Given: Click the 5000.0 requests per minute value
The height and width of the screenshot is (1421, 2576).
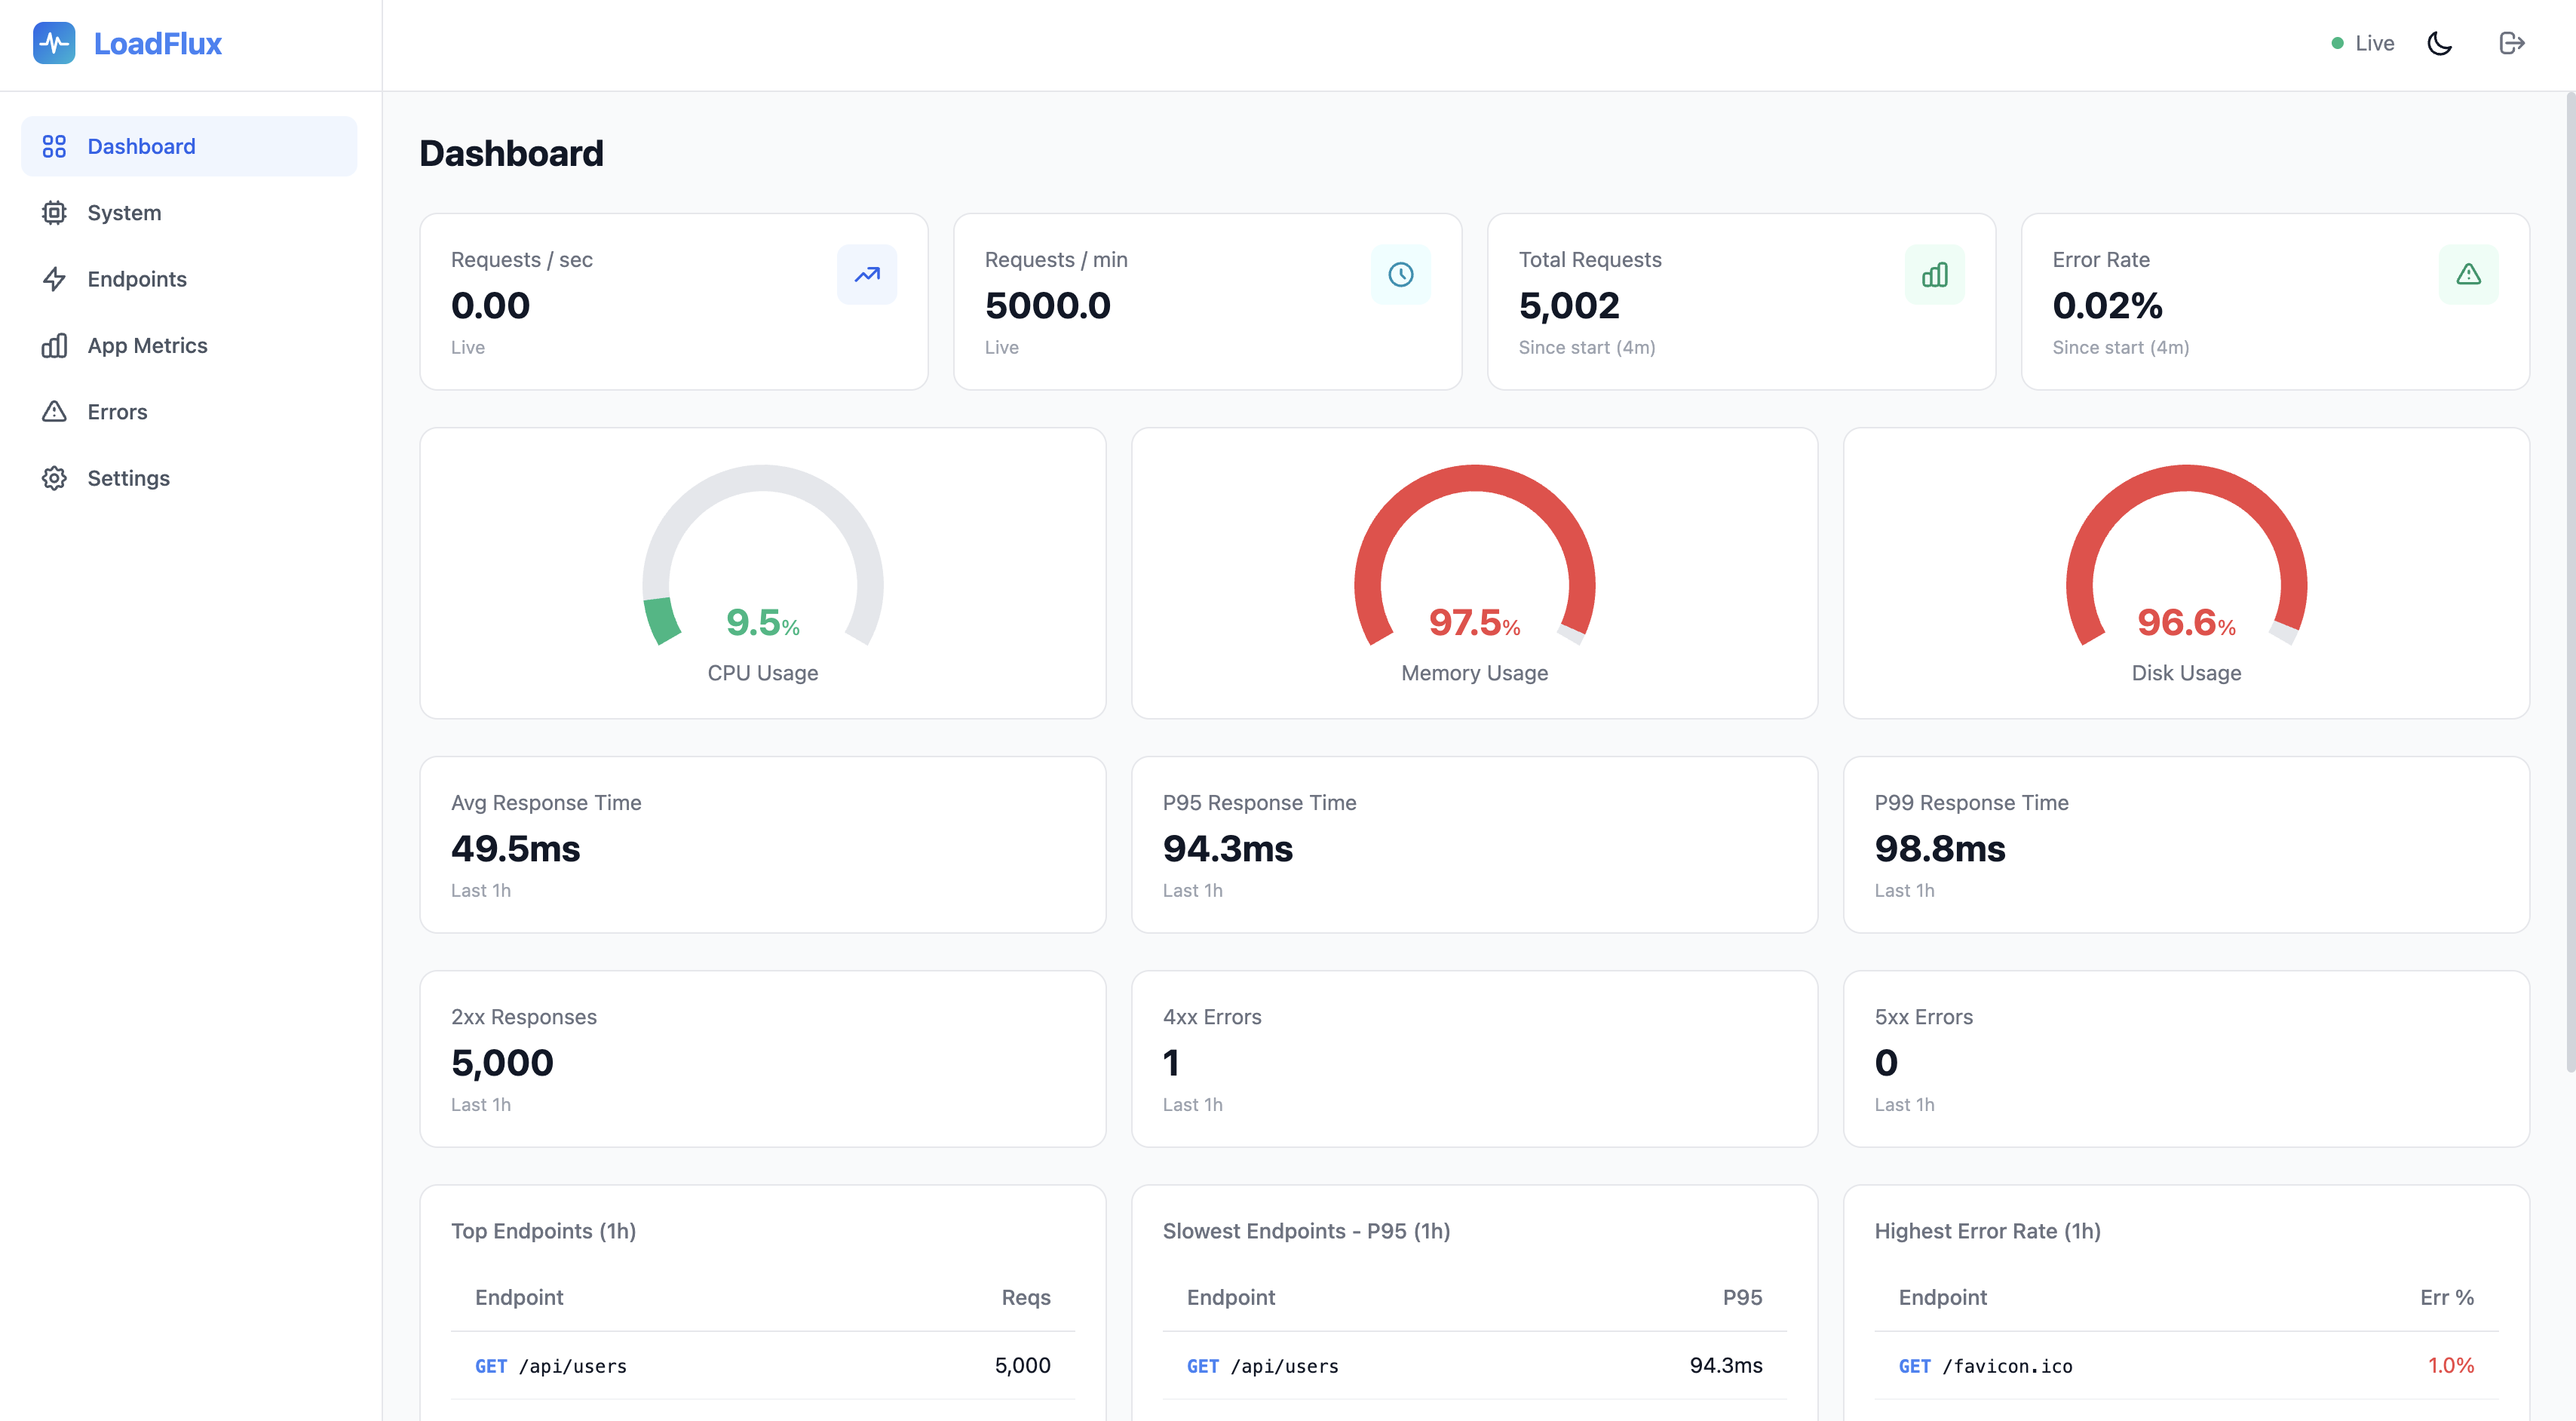Looking at the screenshot, I should click(1048, 306).
